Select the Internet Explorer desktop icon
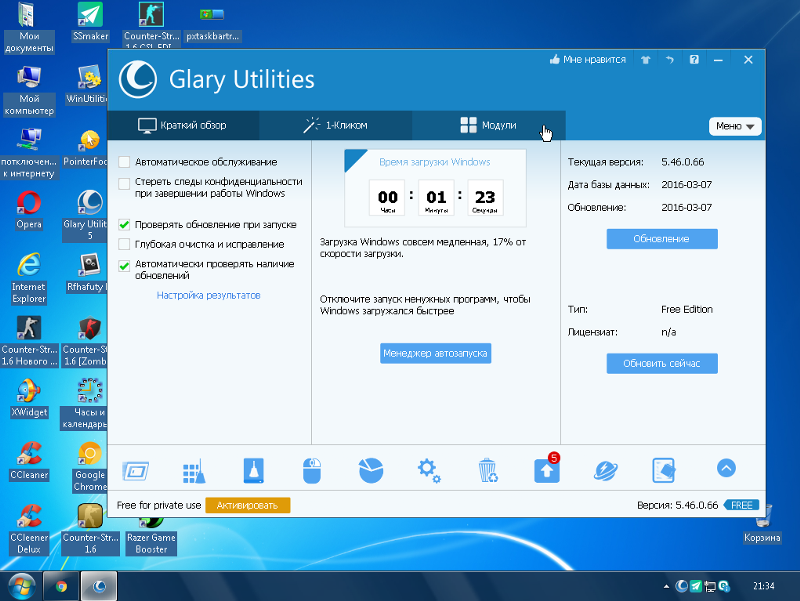Screen dimensions: 800x601 [29, 279]
